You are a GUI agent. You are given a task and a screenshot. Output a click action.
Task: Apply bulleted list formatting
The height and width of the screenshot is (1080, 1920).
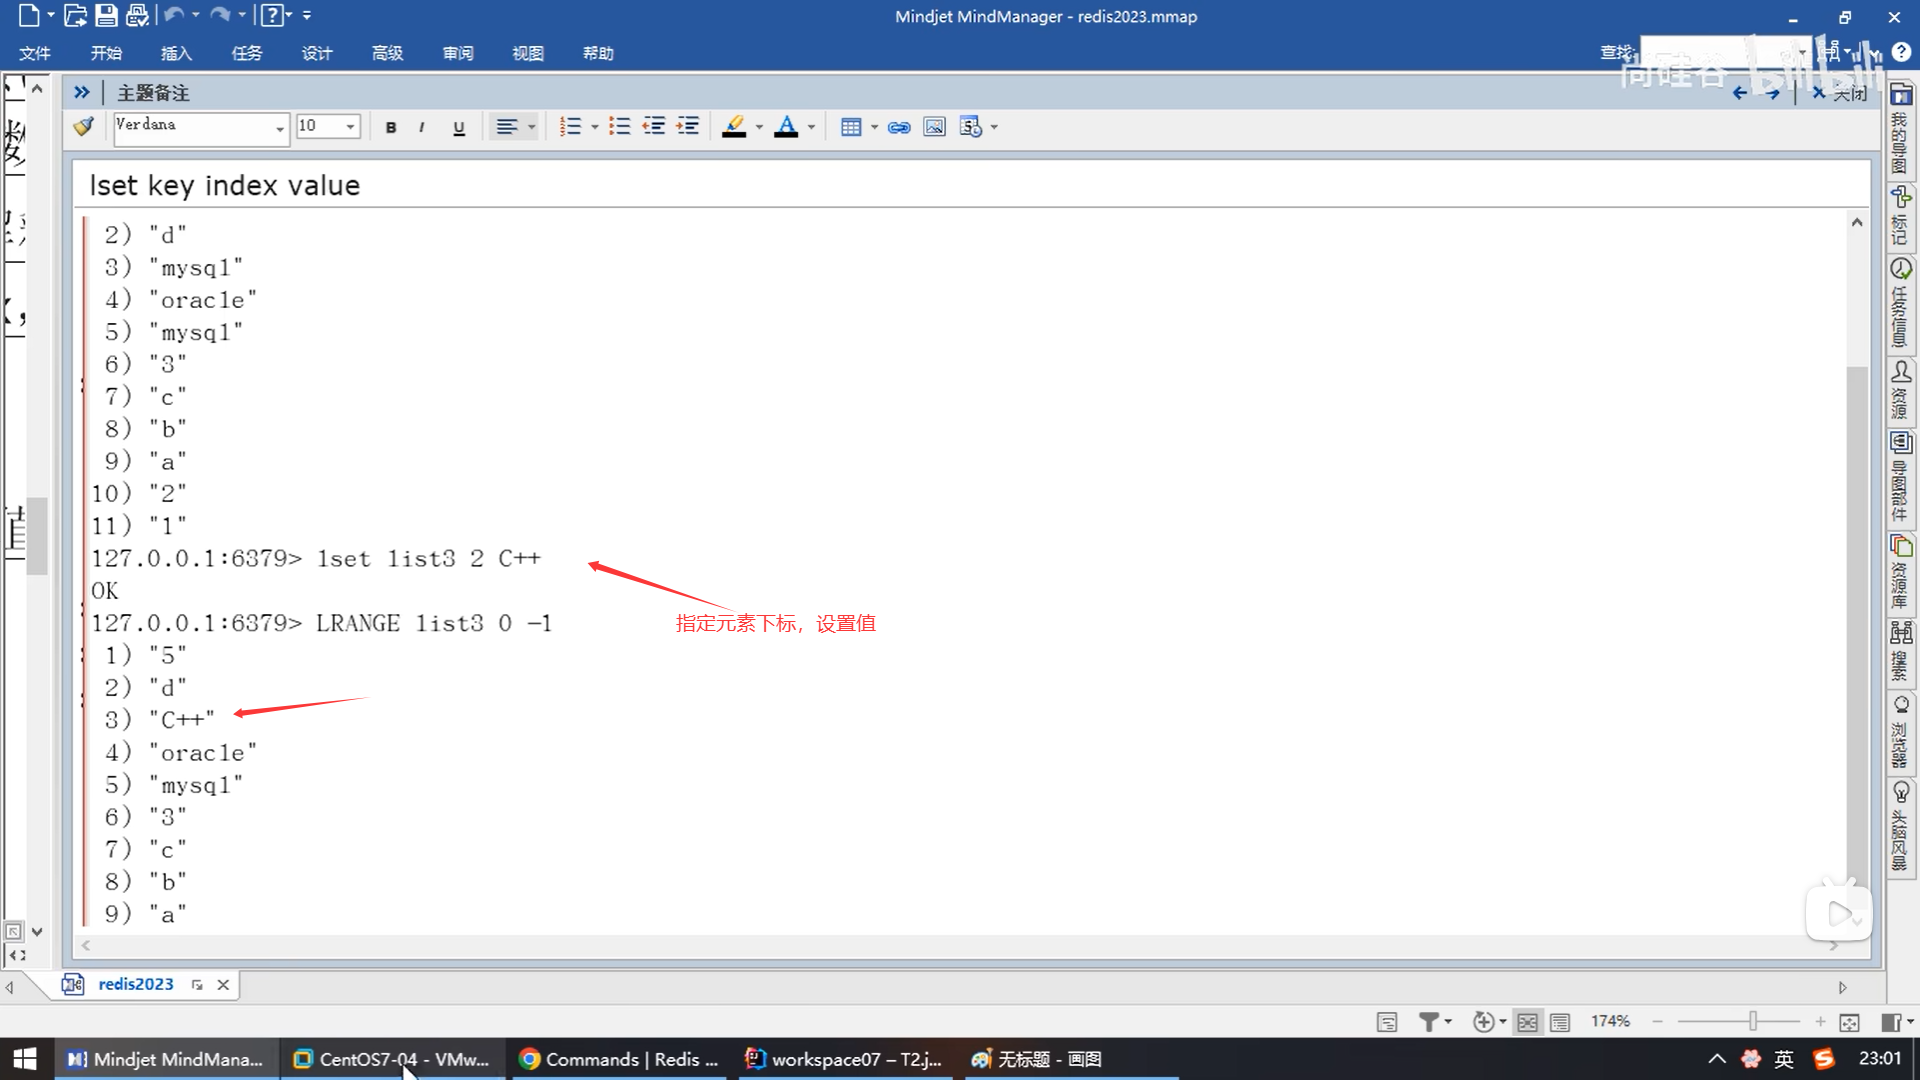coord(620,127)
